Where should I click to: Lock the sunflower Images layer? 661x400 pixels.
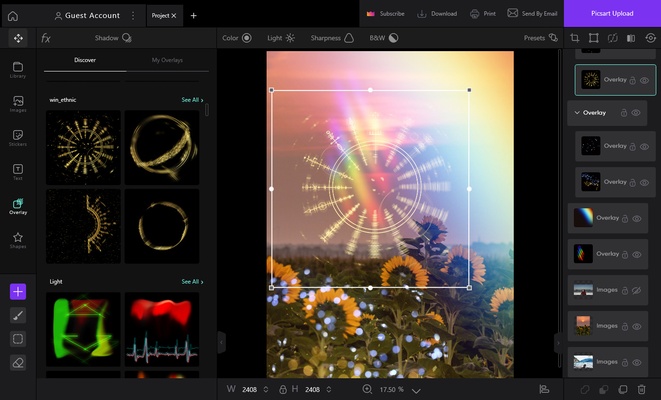pos(625,327)
